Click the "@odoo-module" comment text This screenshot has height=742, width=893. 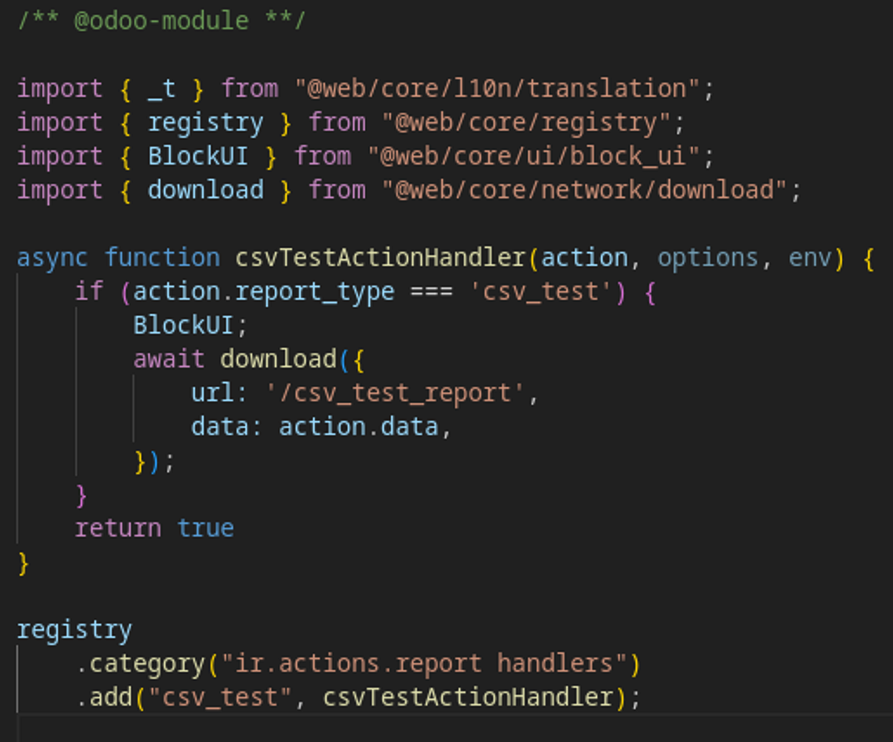[162, 21]
